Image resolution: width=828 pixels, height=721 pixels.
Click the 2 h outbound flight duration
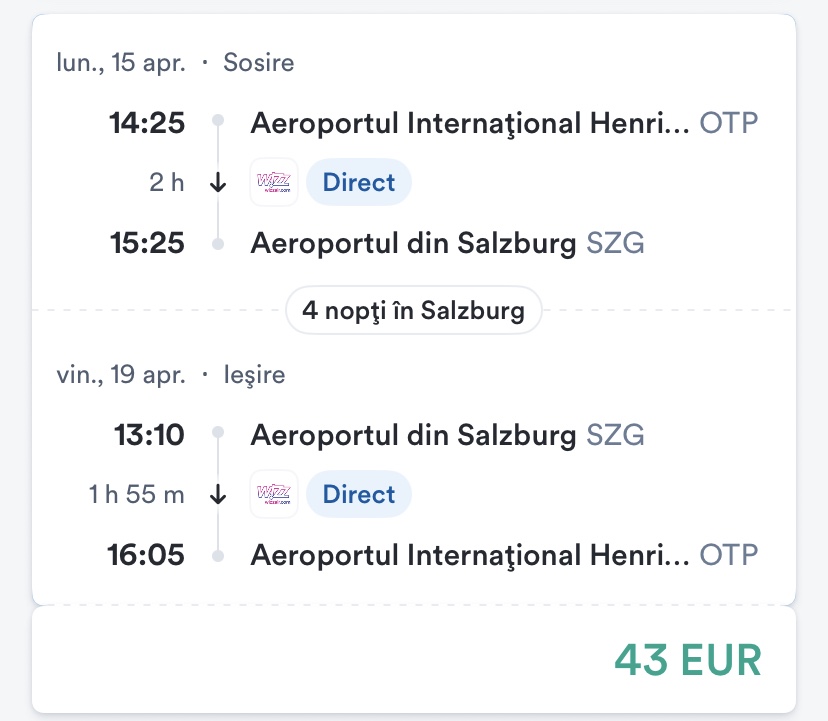pyautogui.click(x=167, y=183)
